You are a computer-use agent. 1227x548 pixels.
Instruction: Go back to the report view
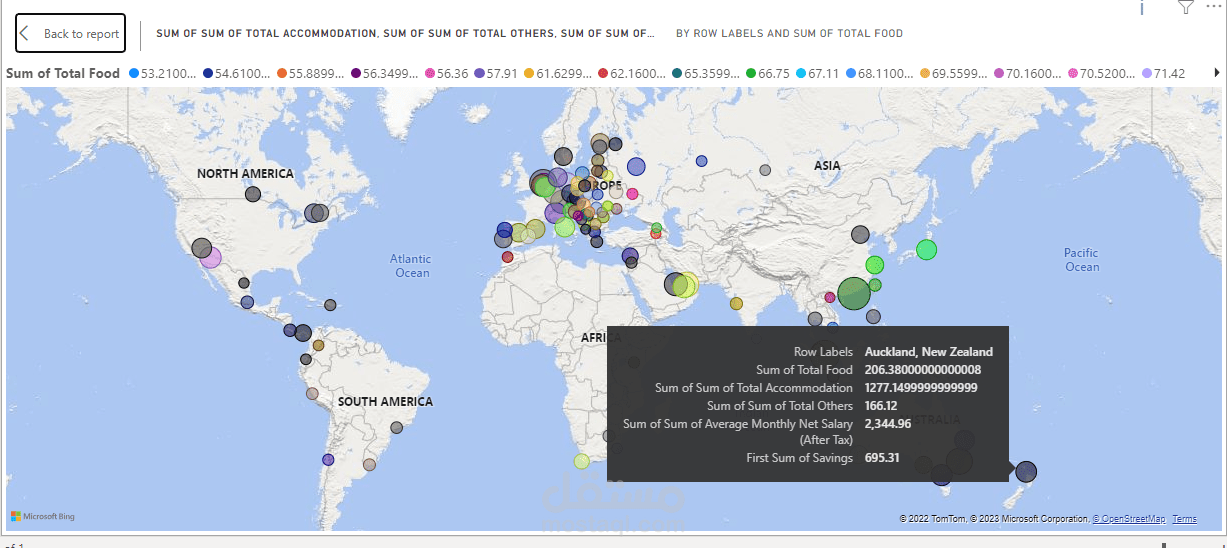[70, 33]
